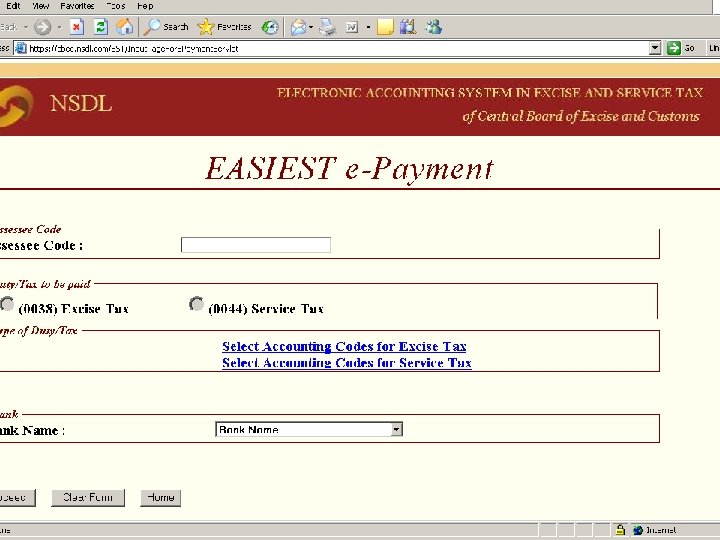Open the Favorites menu in menu bar
This screenshot has width=720, height=540.
77,6
